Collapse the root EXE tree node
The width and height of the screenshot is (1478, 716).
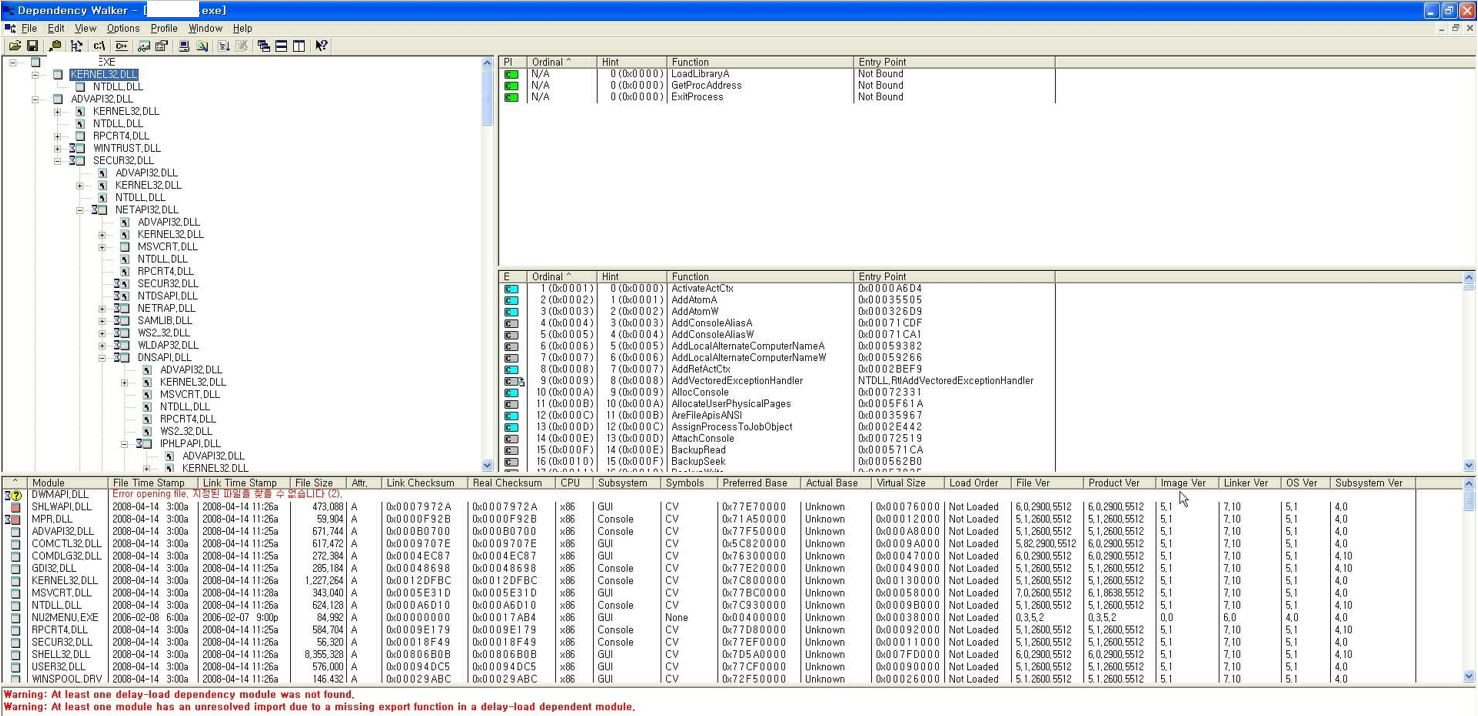tap(12, 62)
